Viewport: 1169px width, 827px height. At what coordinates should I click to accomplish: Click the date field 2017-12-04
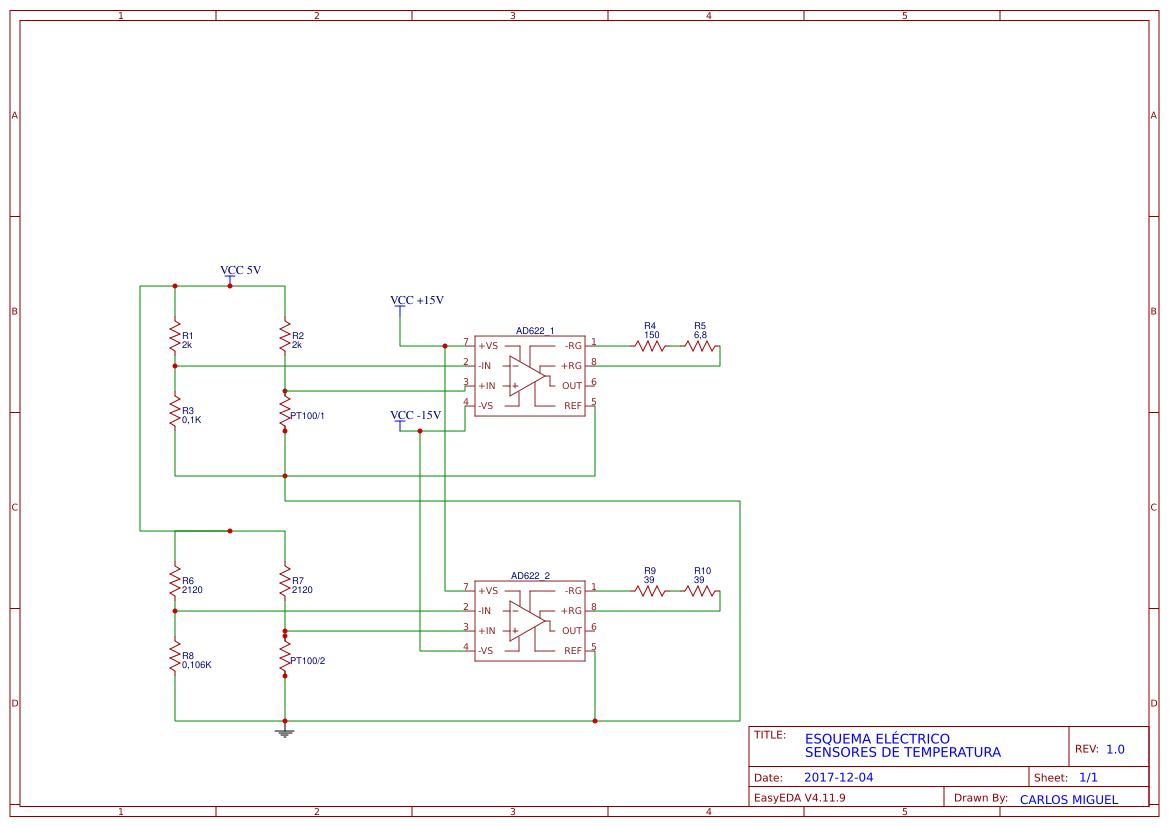tap(838, 777)
